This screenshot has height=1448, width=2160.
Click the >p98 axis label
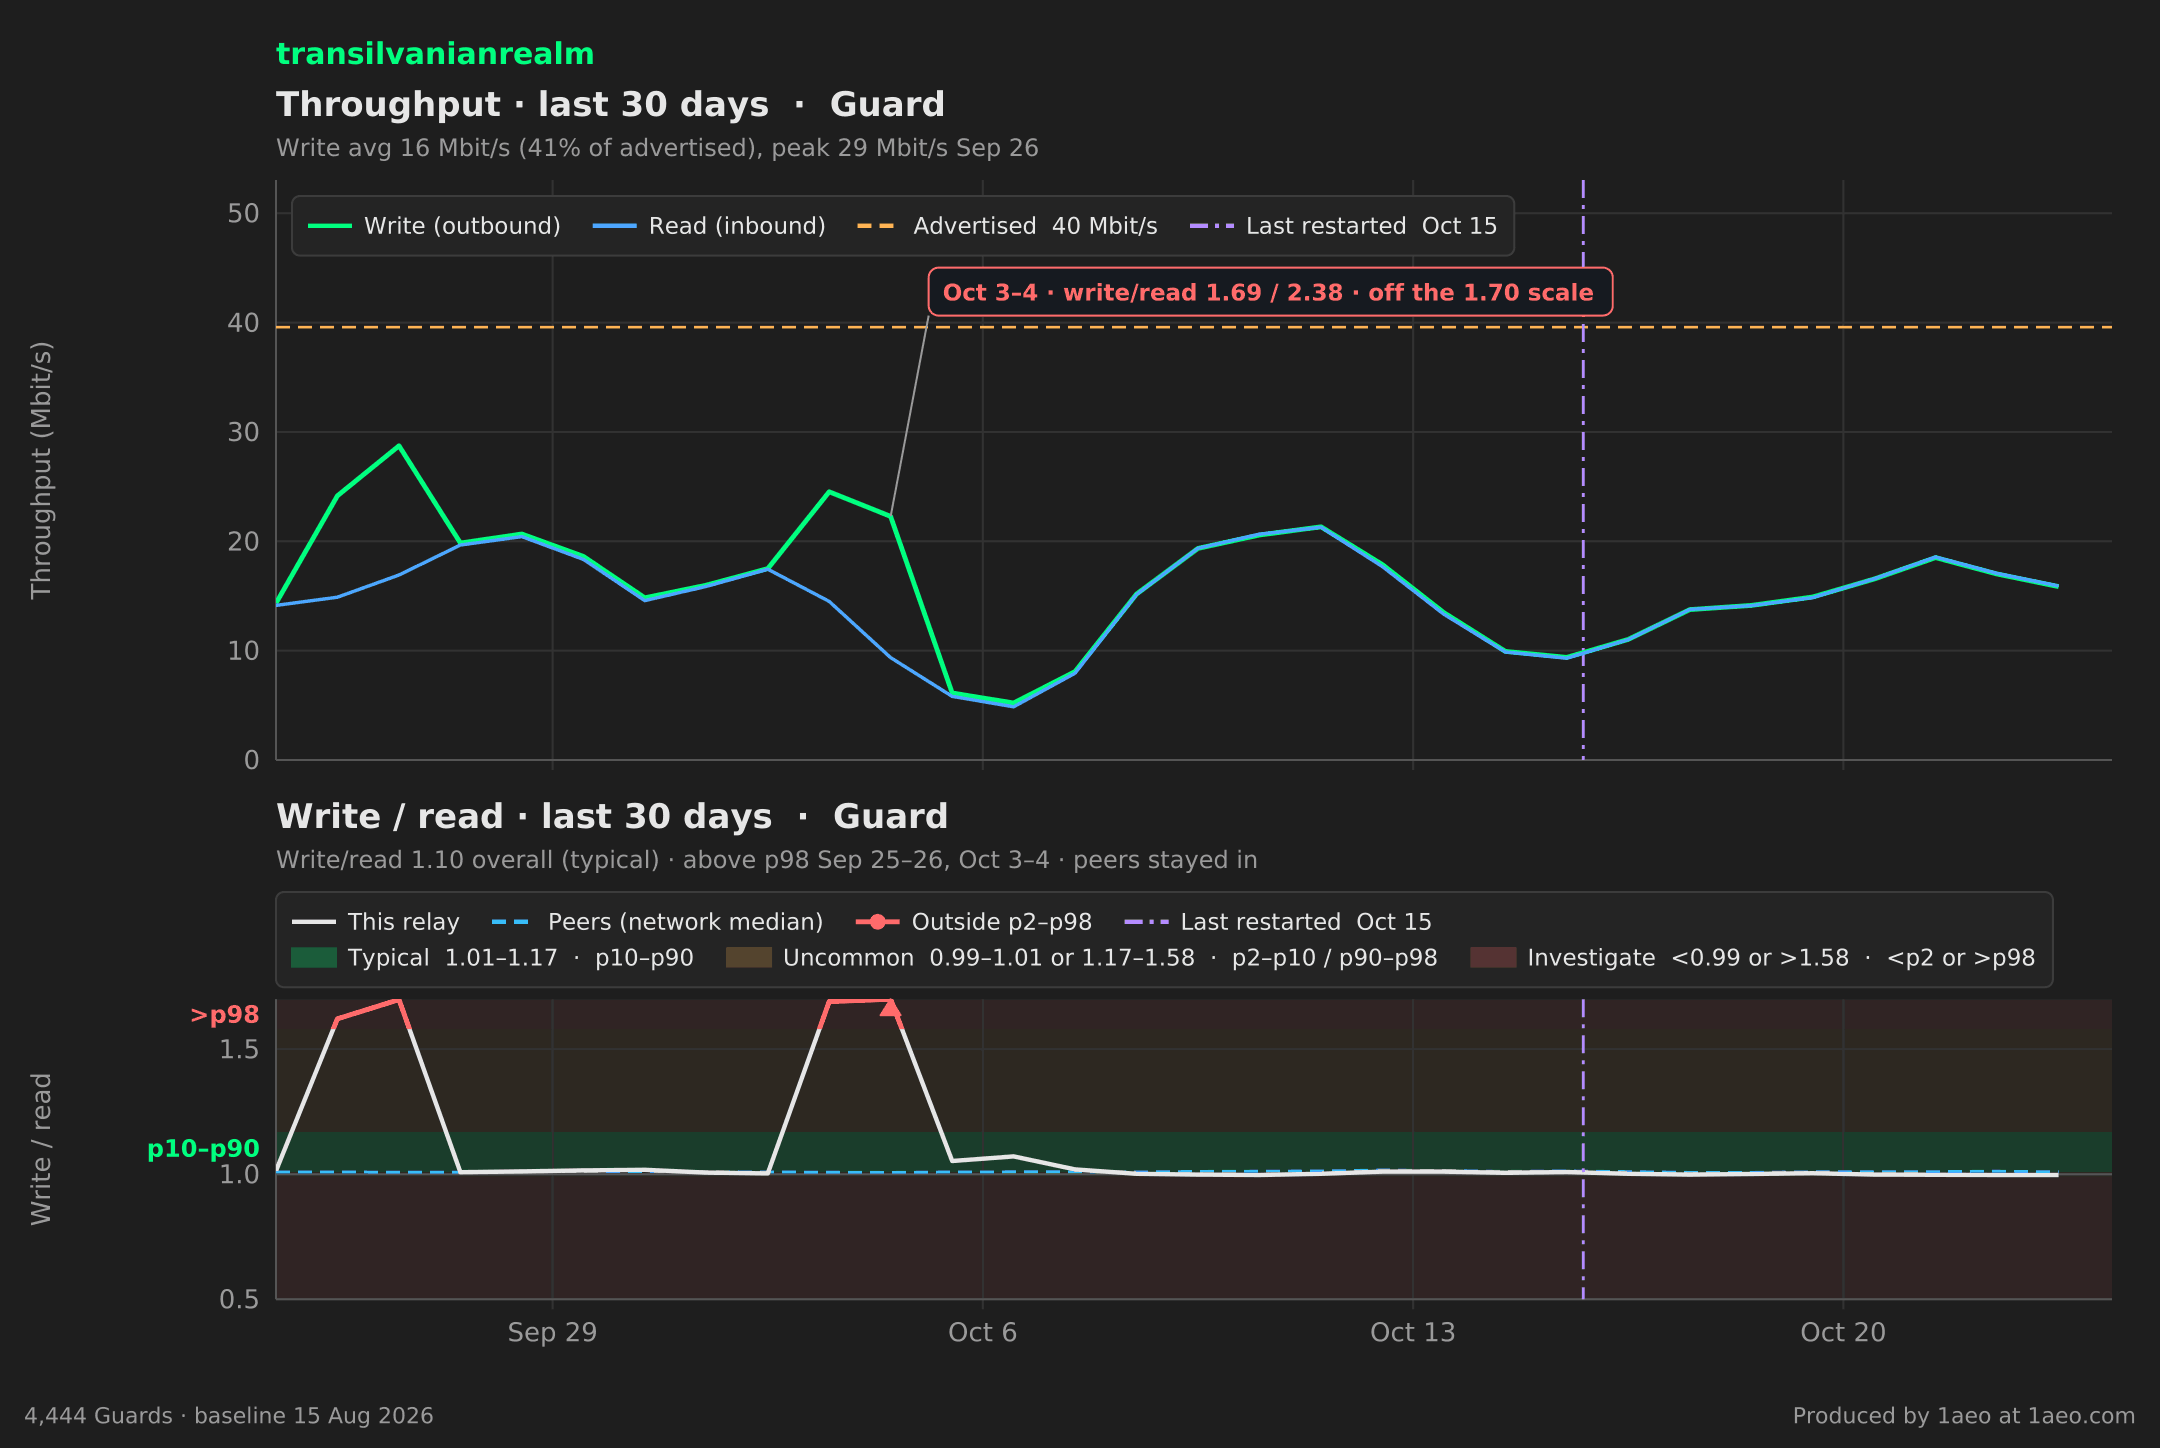tap(225, 1015)
